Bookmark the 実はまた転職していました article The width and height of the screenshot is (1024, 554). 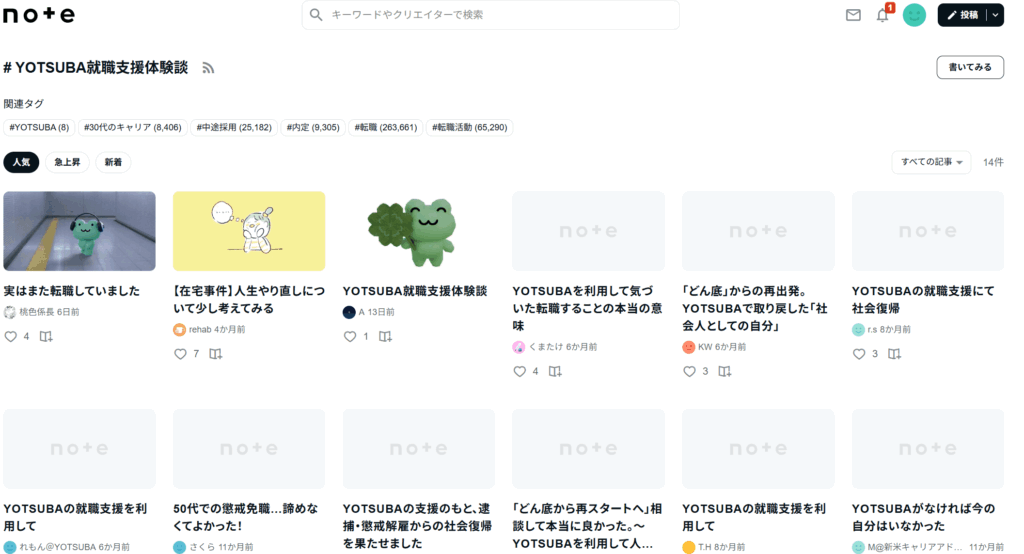(46, 336)
